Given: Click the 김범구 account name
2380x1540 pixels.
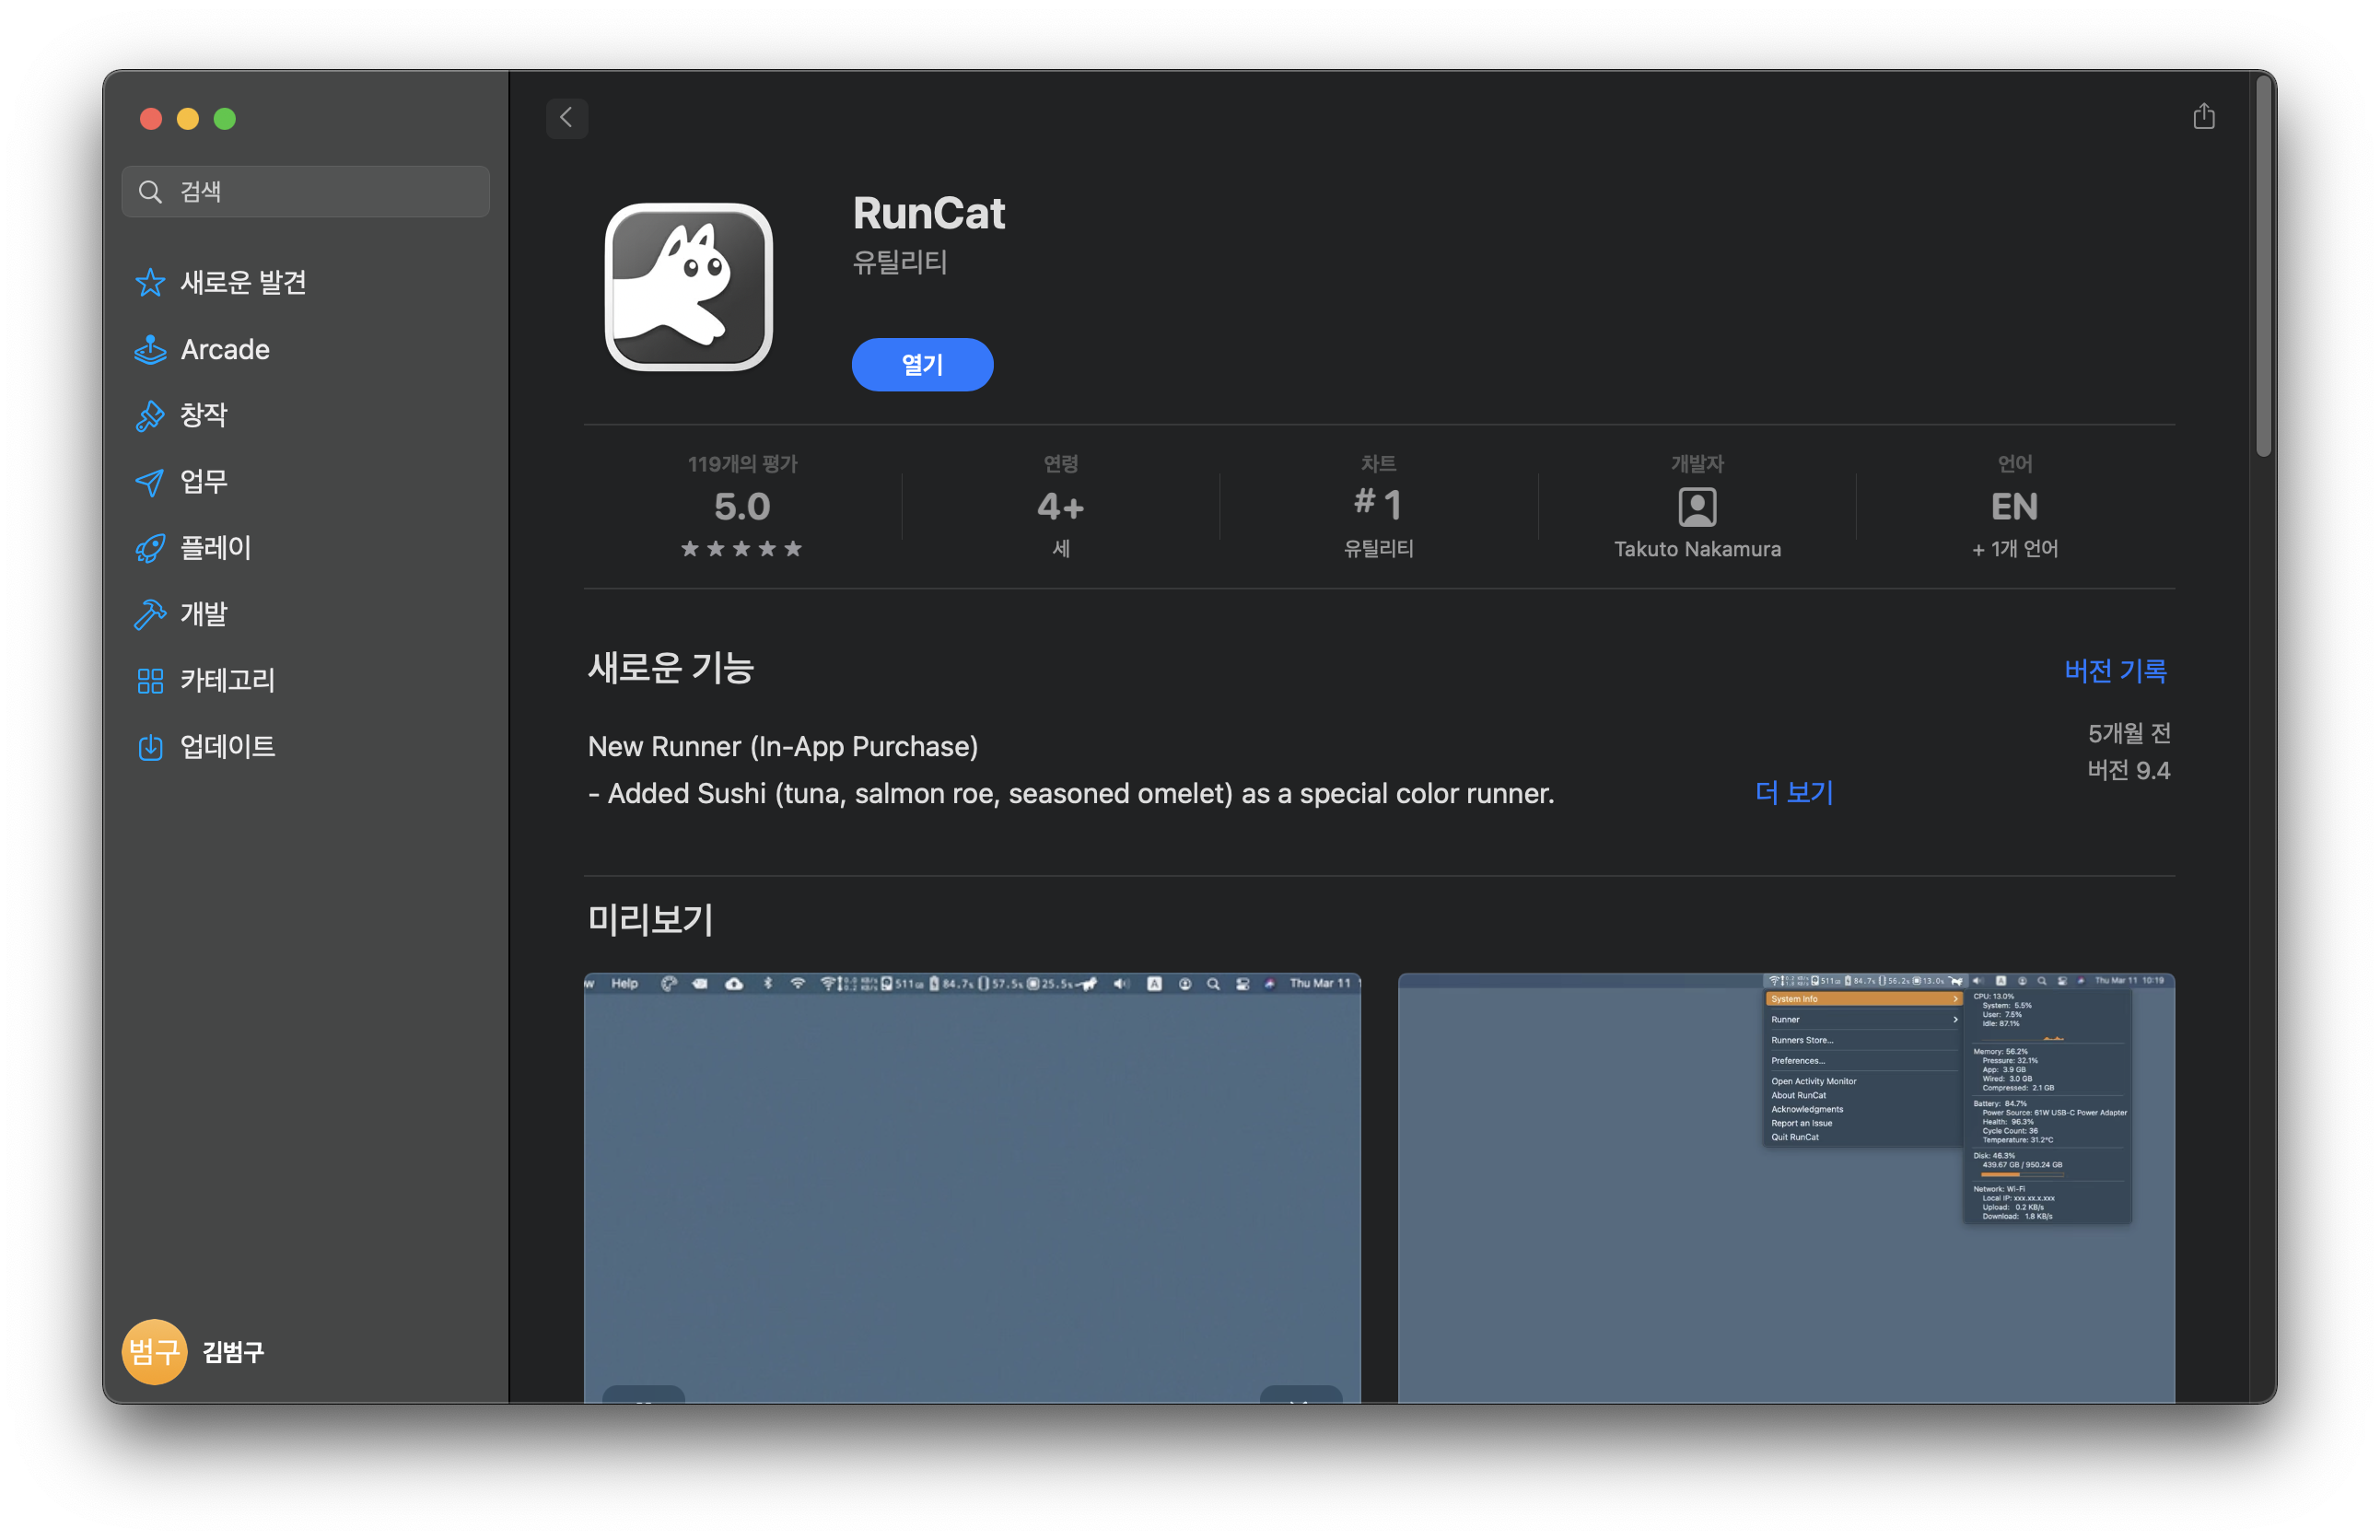Looking at the screenshot, I should pyautogui.click(x=234, y=1352).
